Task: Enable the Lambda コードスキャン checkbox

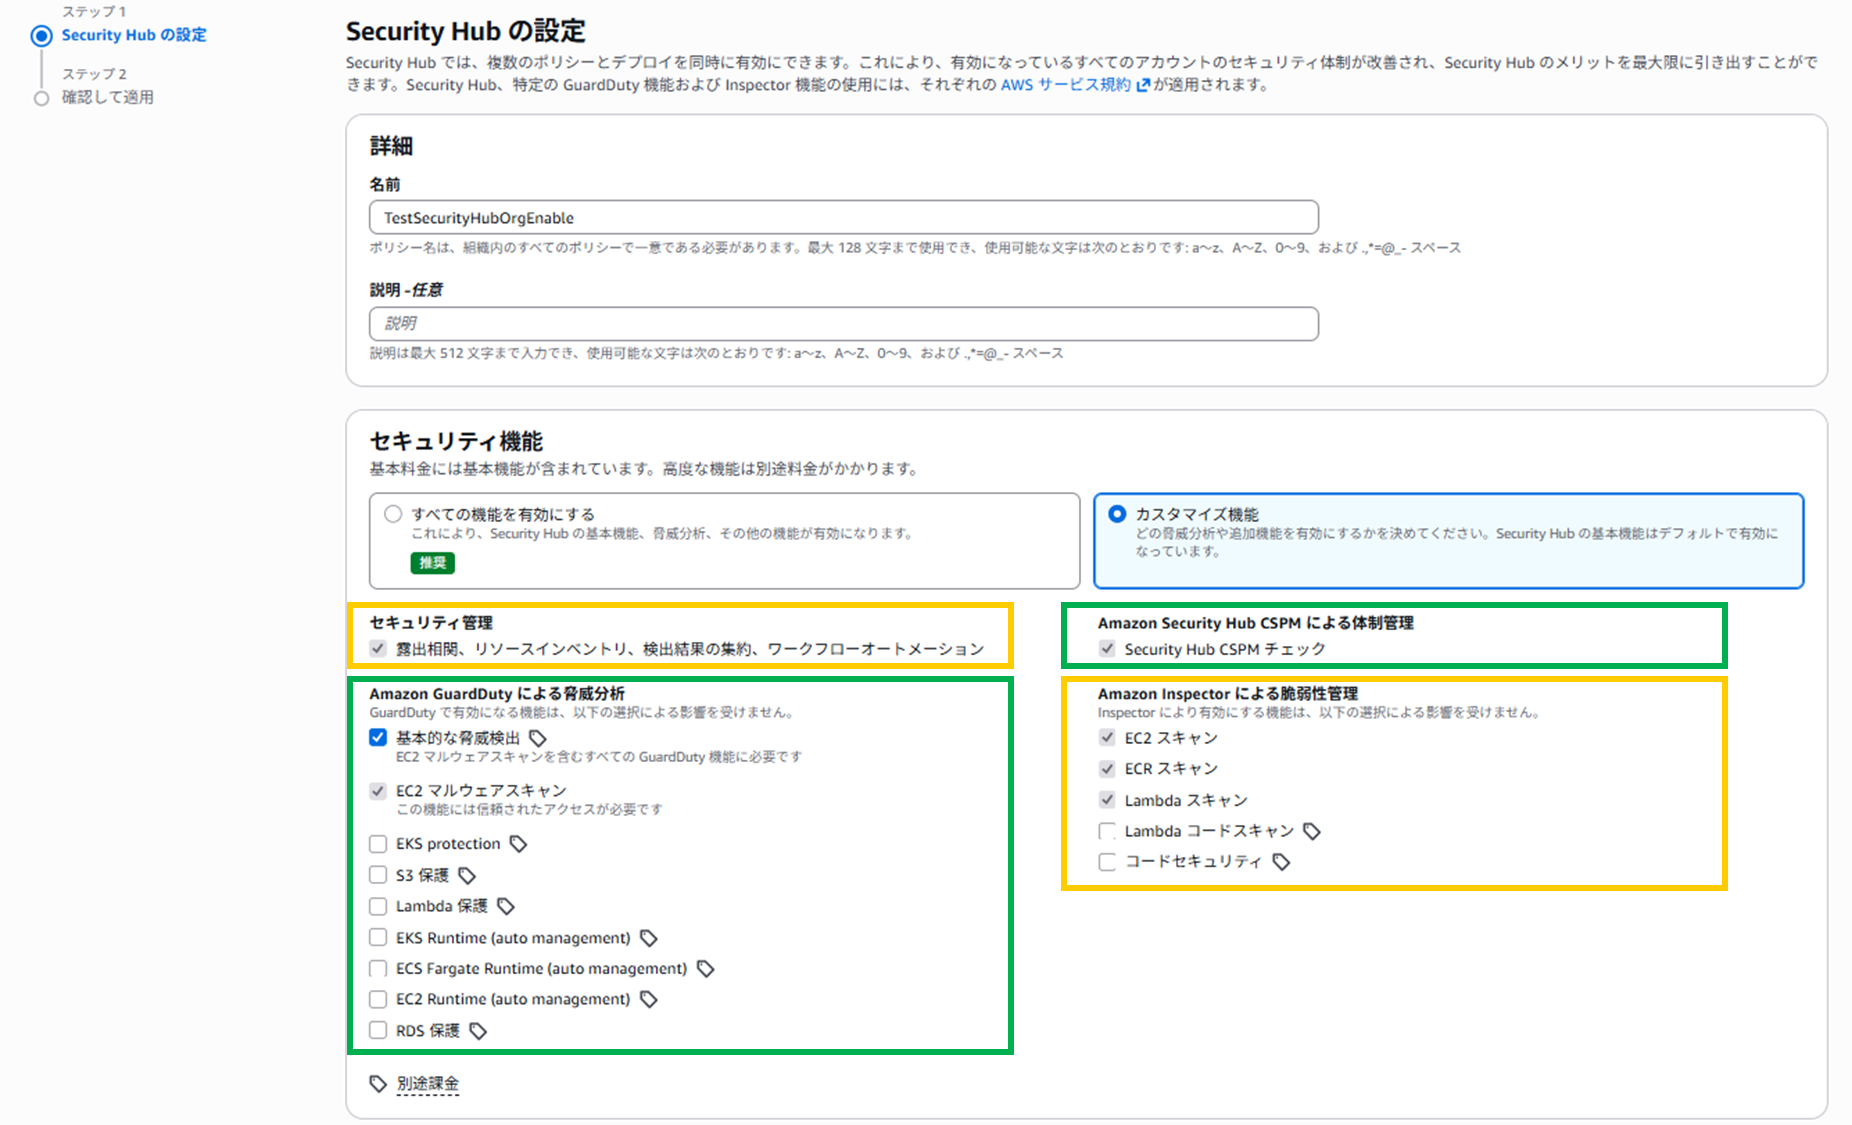Action: pyautogui.click(x=1107, y=831)
